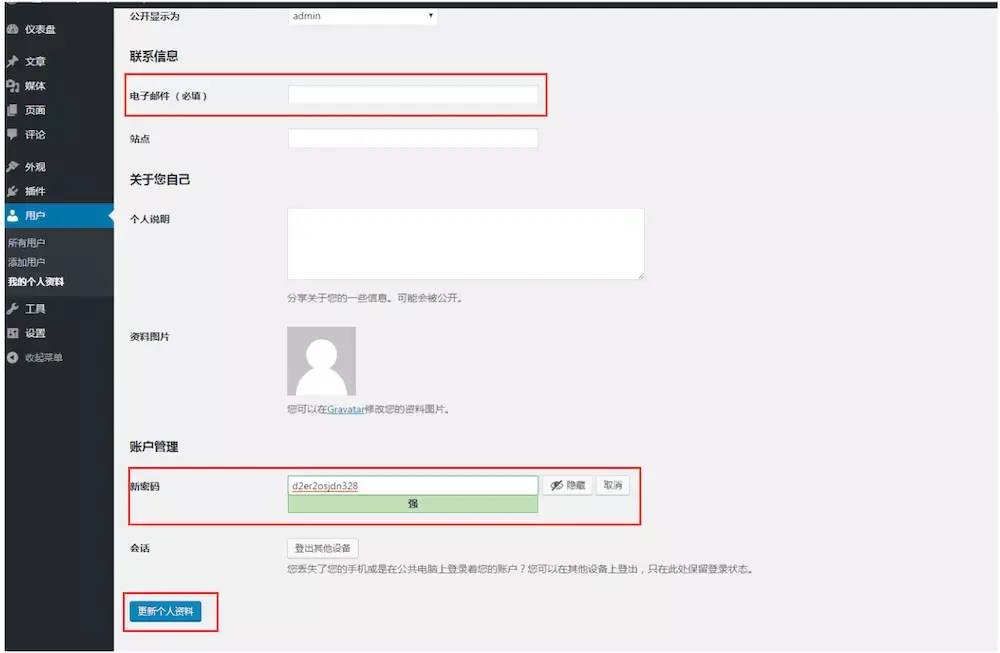Focus the 电子邮件 (必填) input field
Screen dimensions: 1000x653
pyautogui.click(x=413, y=95)
